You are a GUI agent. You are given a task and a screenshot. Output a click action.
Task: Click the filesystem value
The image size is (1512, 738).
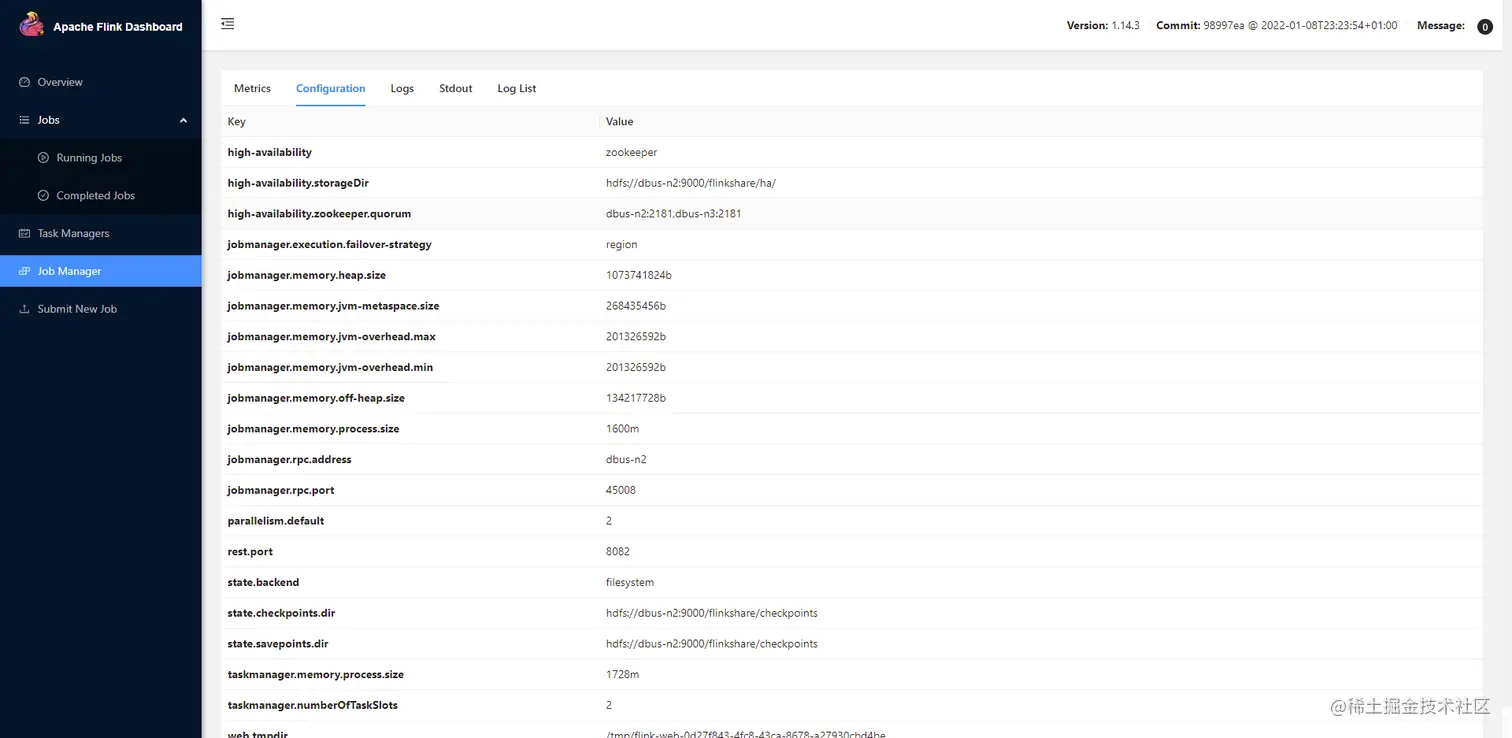tap(630, 583)
